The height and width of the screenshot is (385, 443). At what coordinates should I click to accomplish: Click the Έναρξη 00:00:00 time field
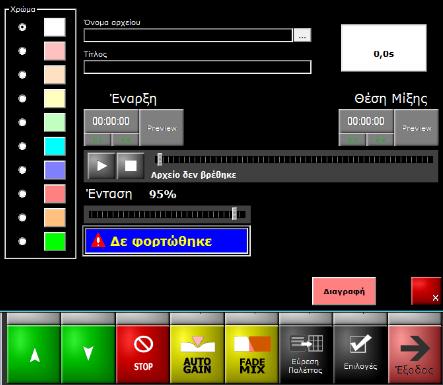point(111,121)
